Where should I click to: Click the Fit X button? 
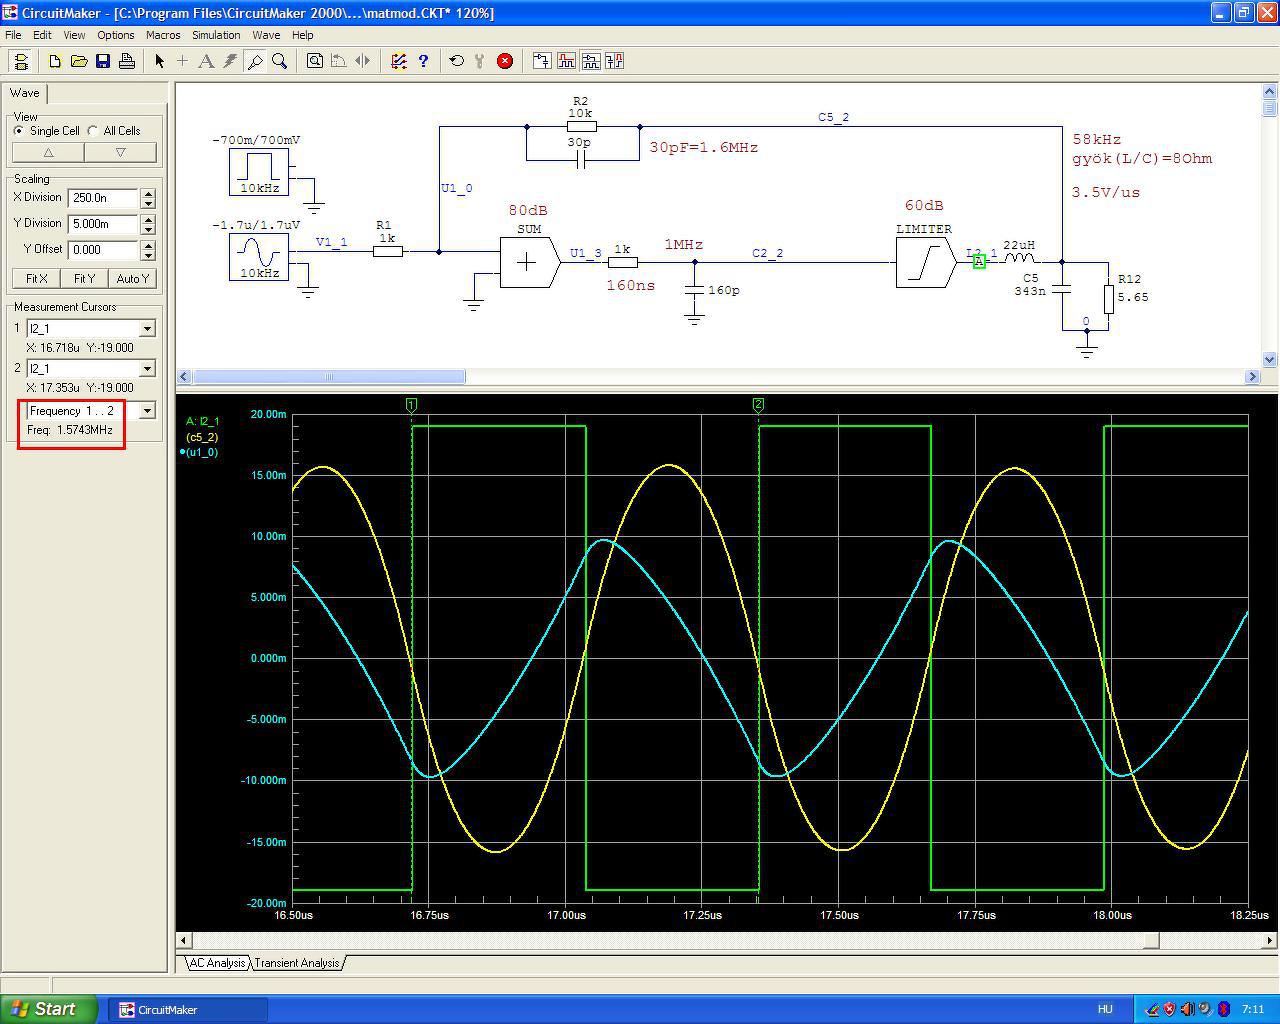[x=36, y=279]
